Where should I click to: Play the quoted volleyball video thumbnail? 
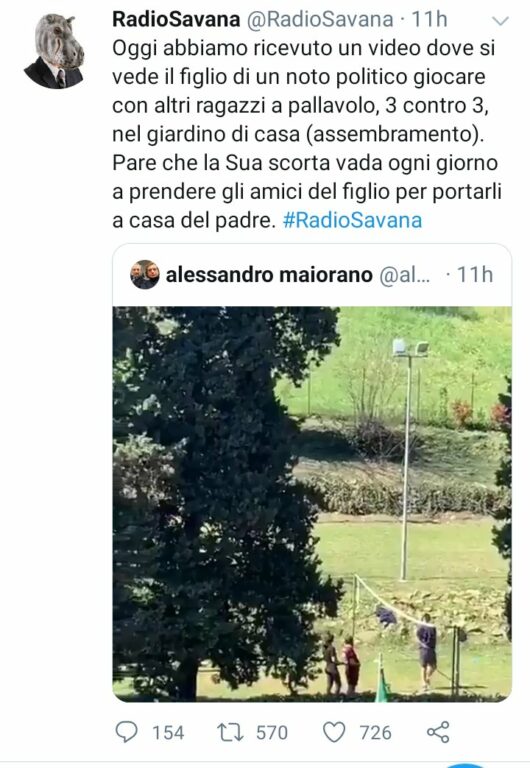click(312, 504)
